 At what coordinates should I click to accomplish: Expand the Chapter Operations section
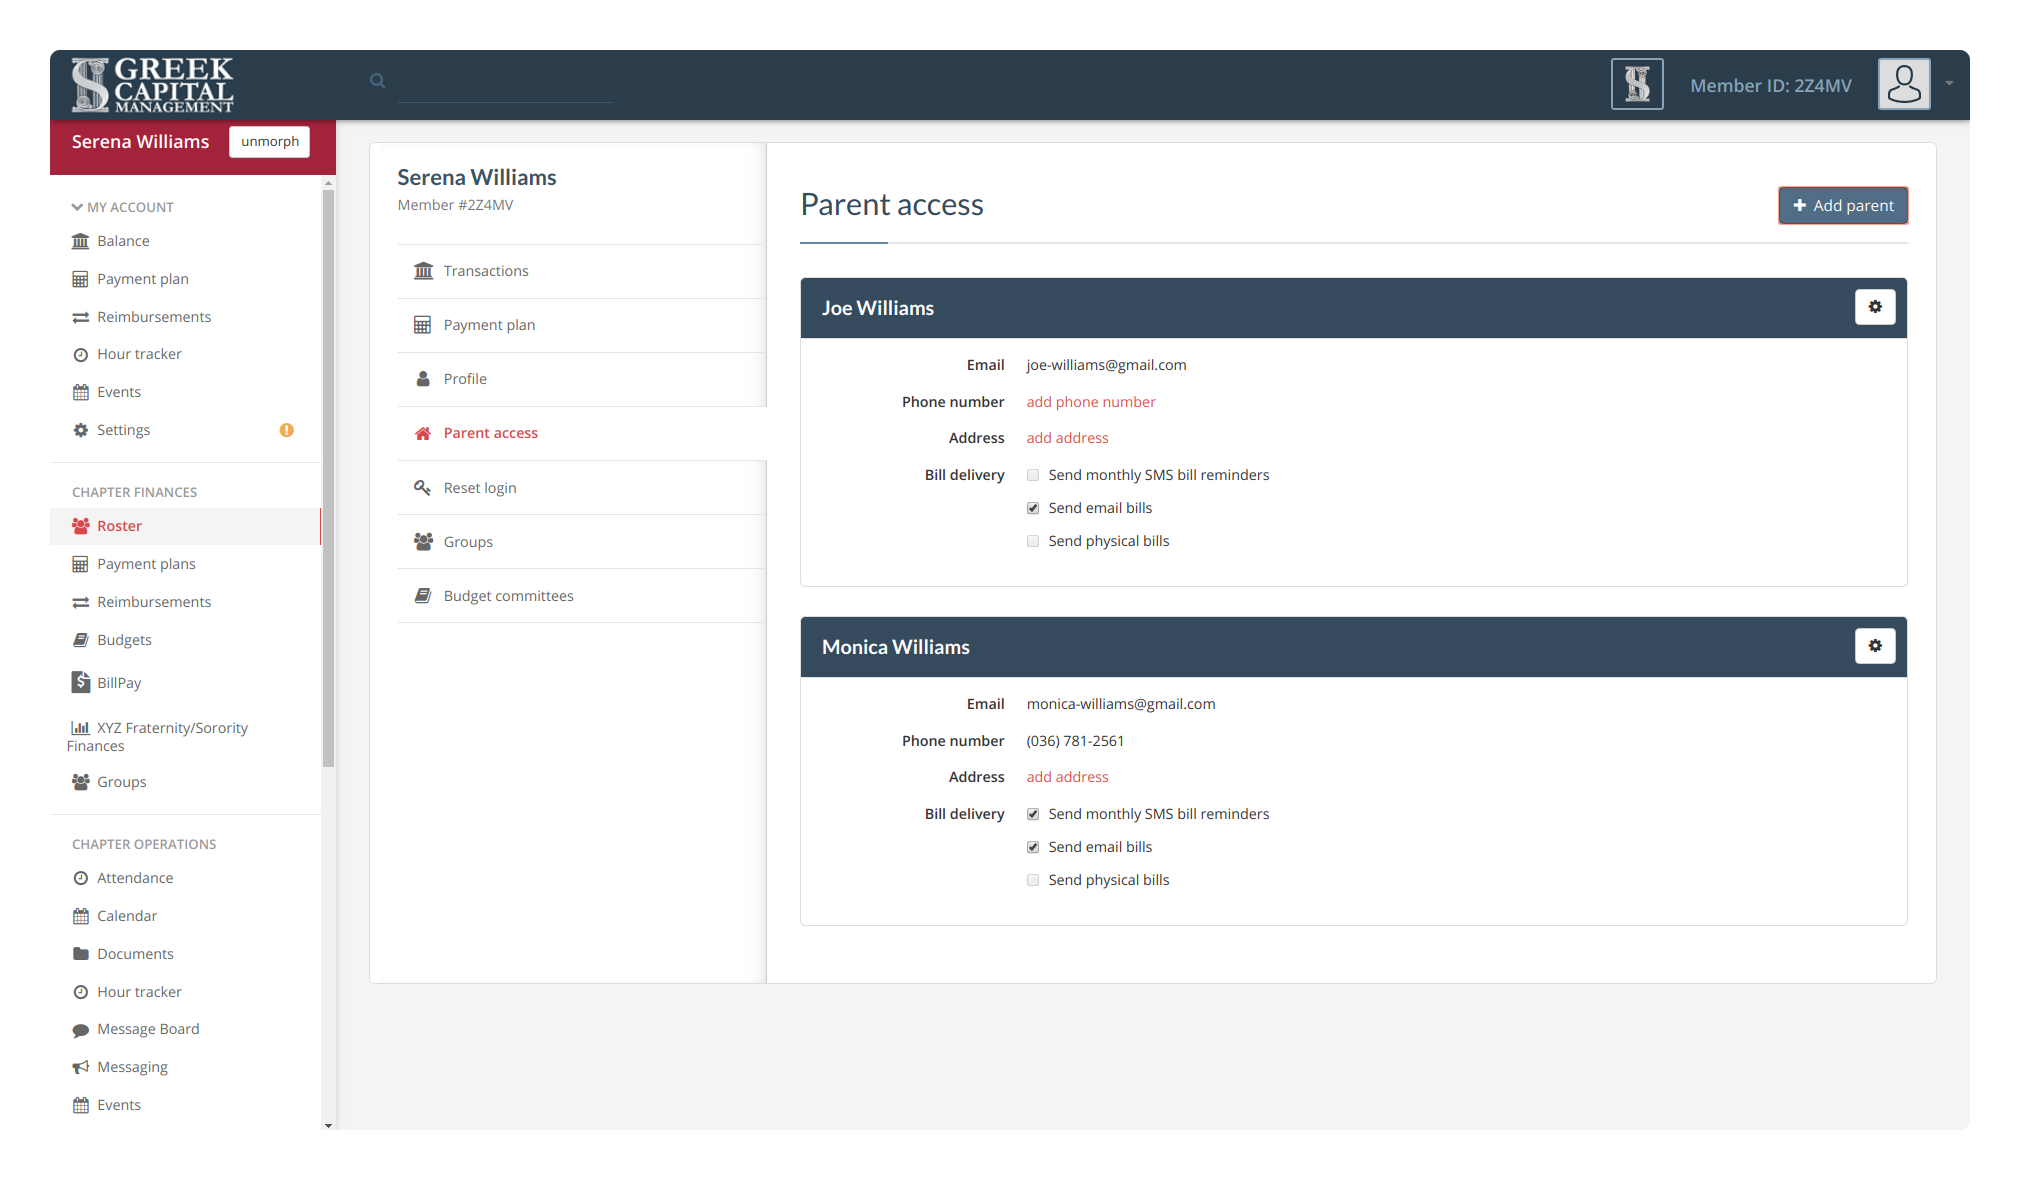145,843
